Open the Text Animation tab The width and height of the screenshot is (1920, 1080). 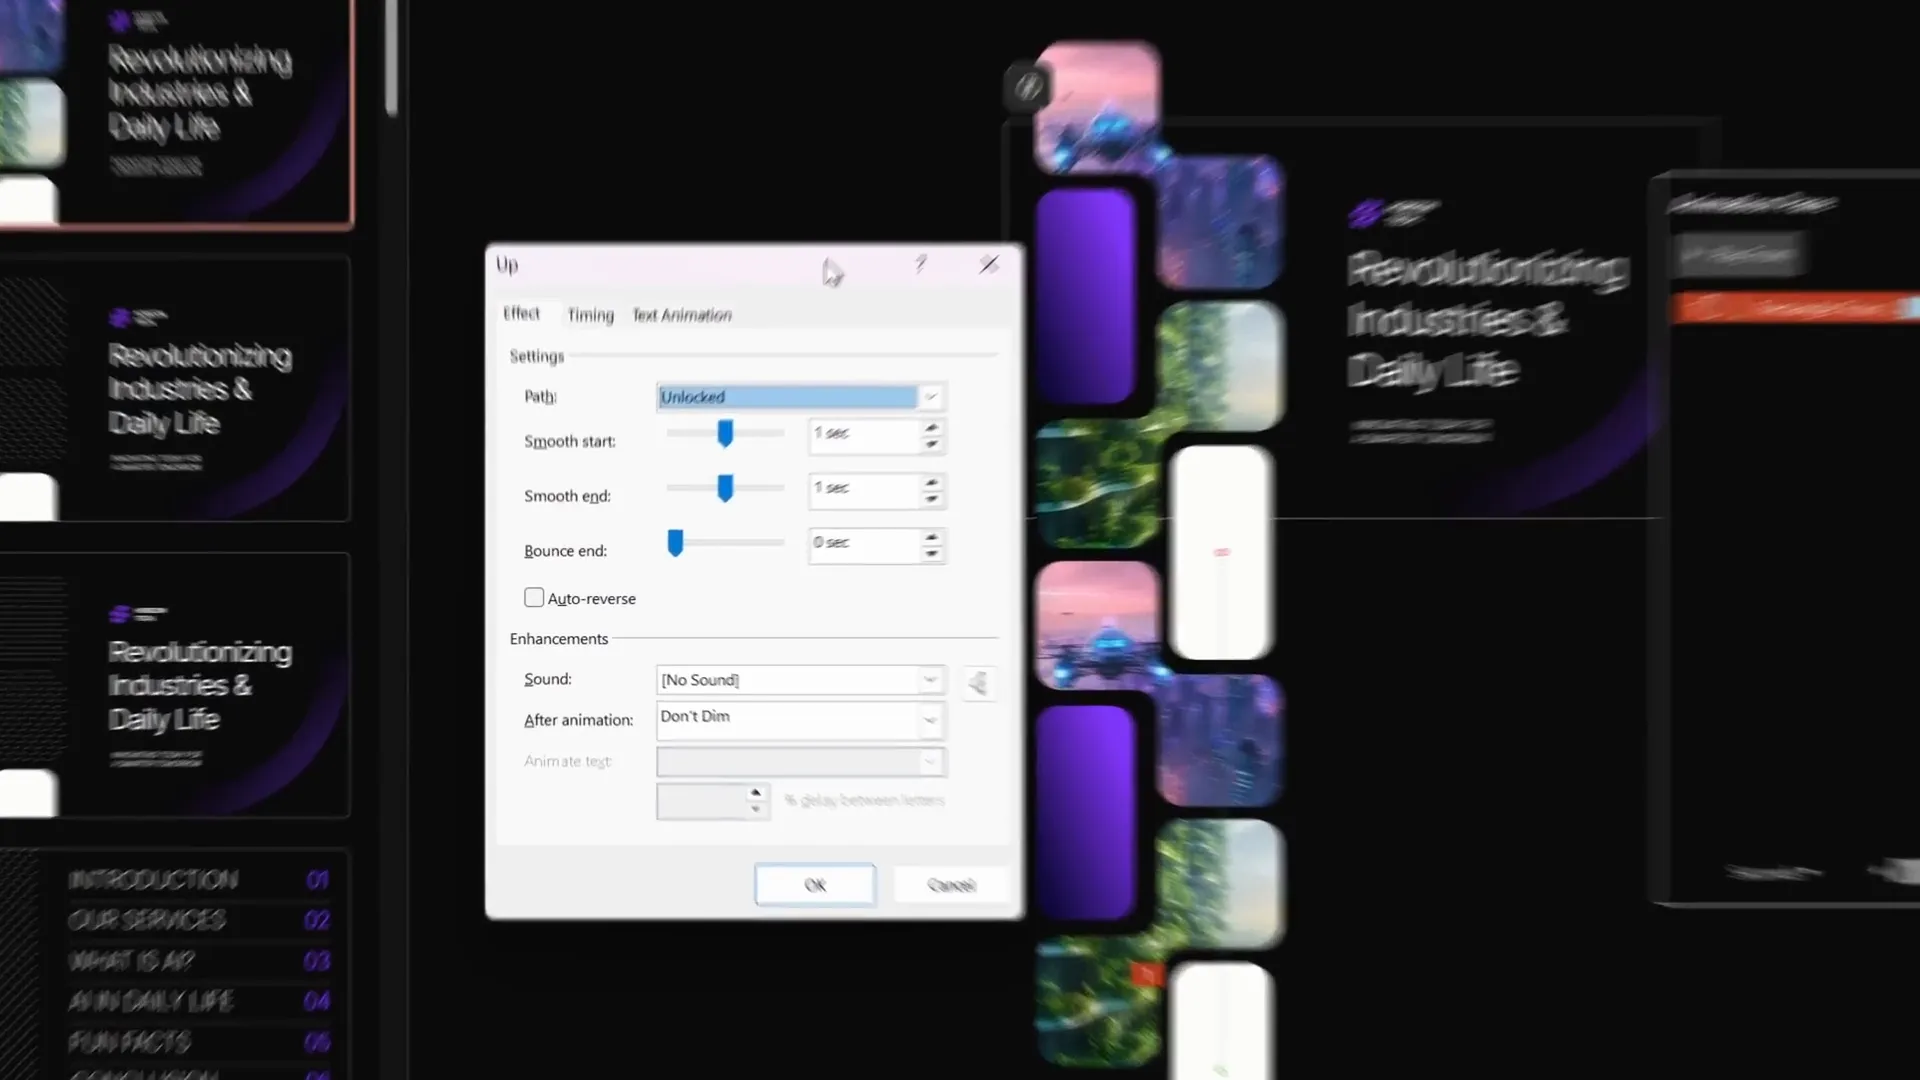(x=682, y=315)
